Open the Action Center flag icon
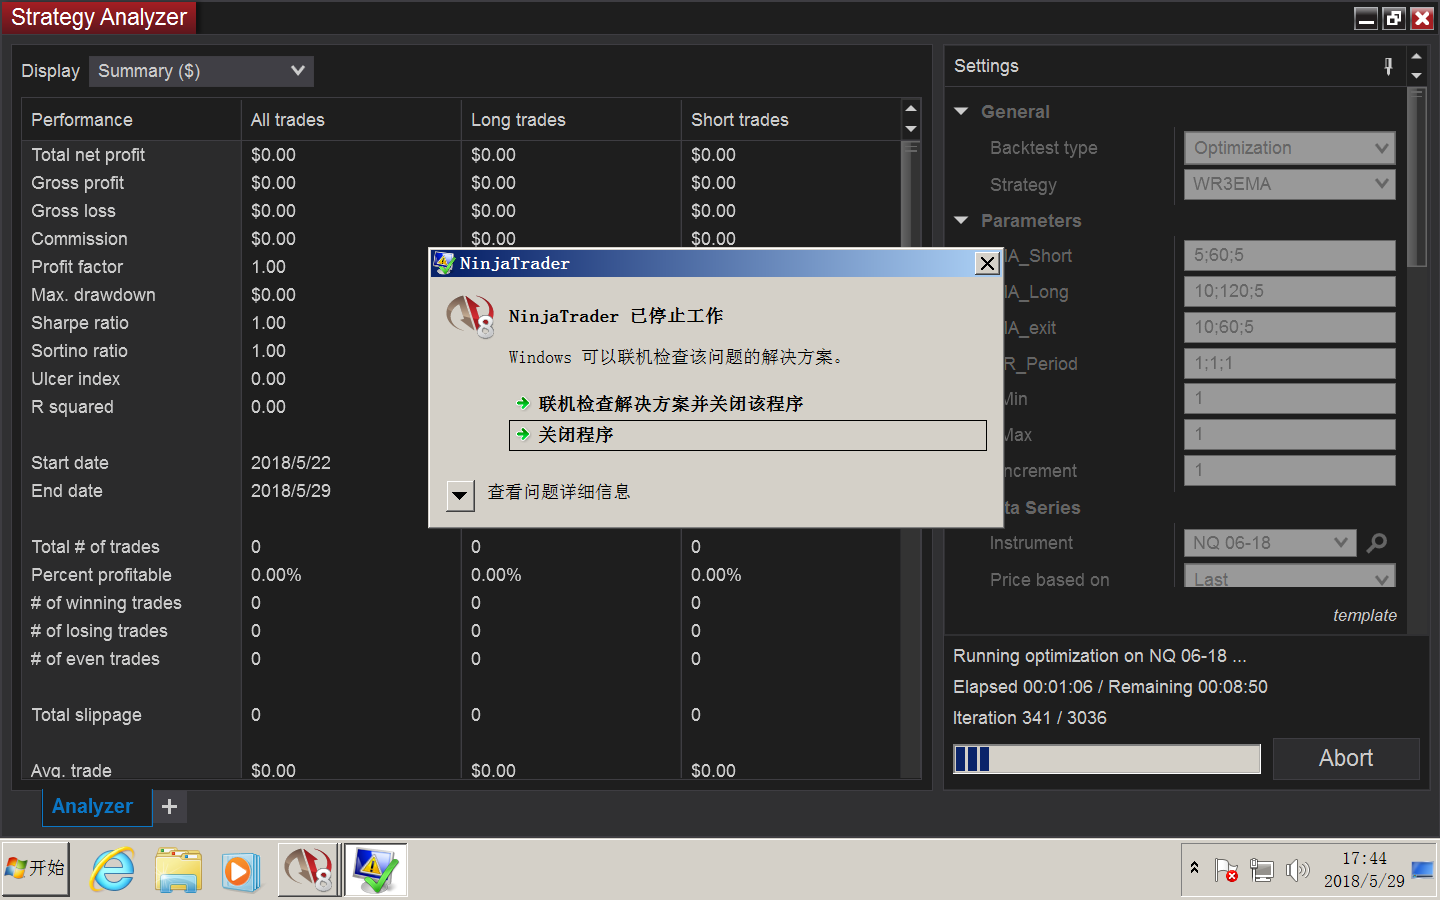This screenshot has height=900, width=1440. click(1226, 870)
